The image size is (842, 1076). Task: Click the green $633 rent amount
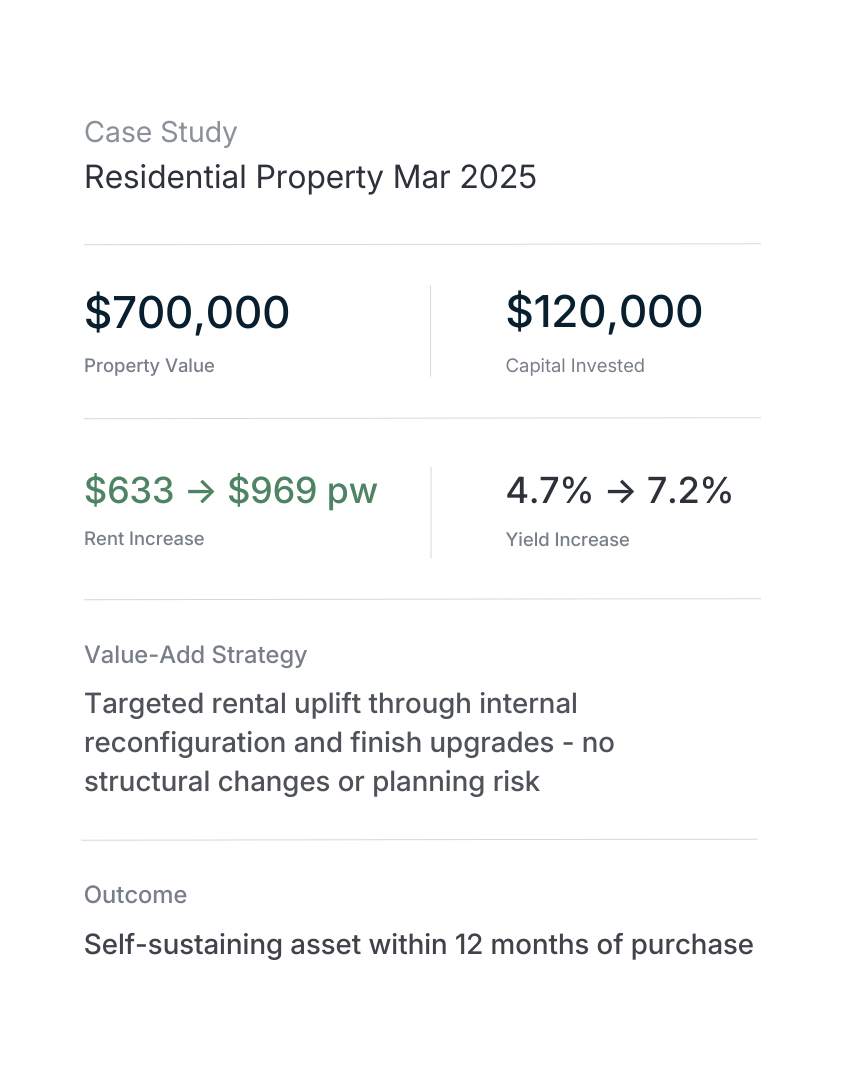[x=129, y=491]
